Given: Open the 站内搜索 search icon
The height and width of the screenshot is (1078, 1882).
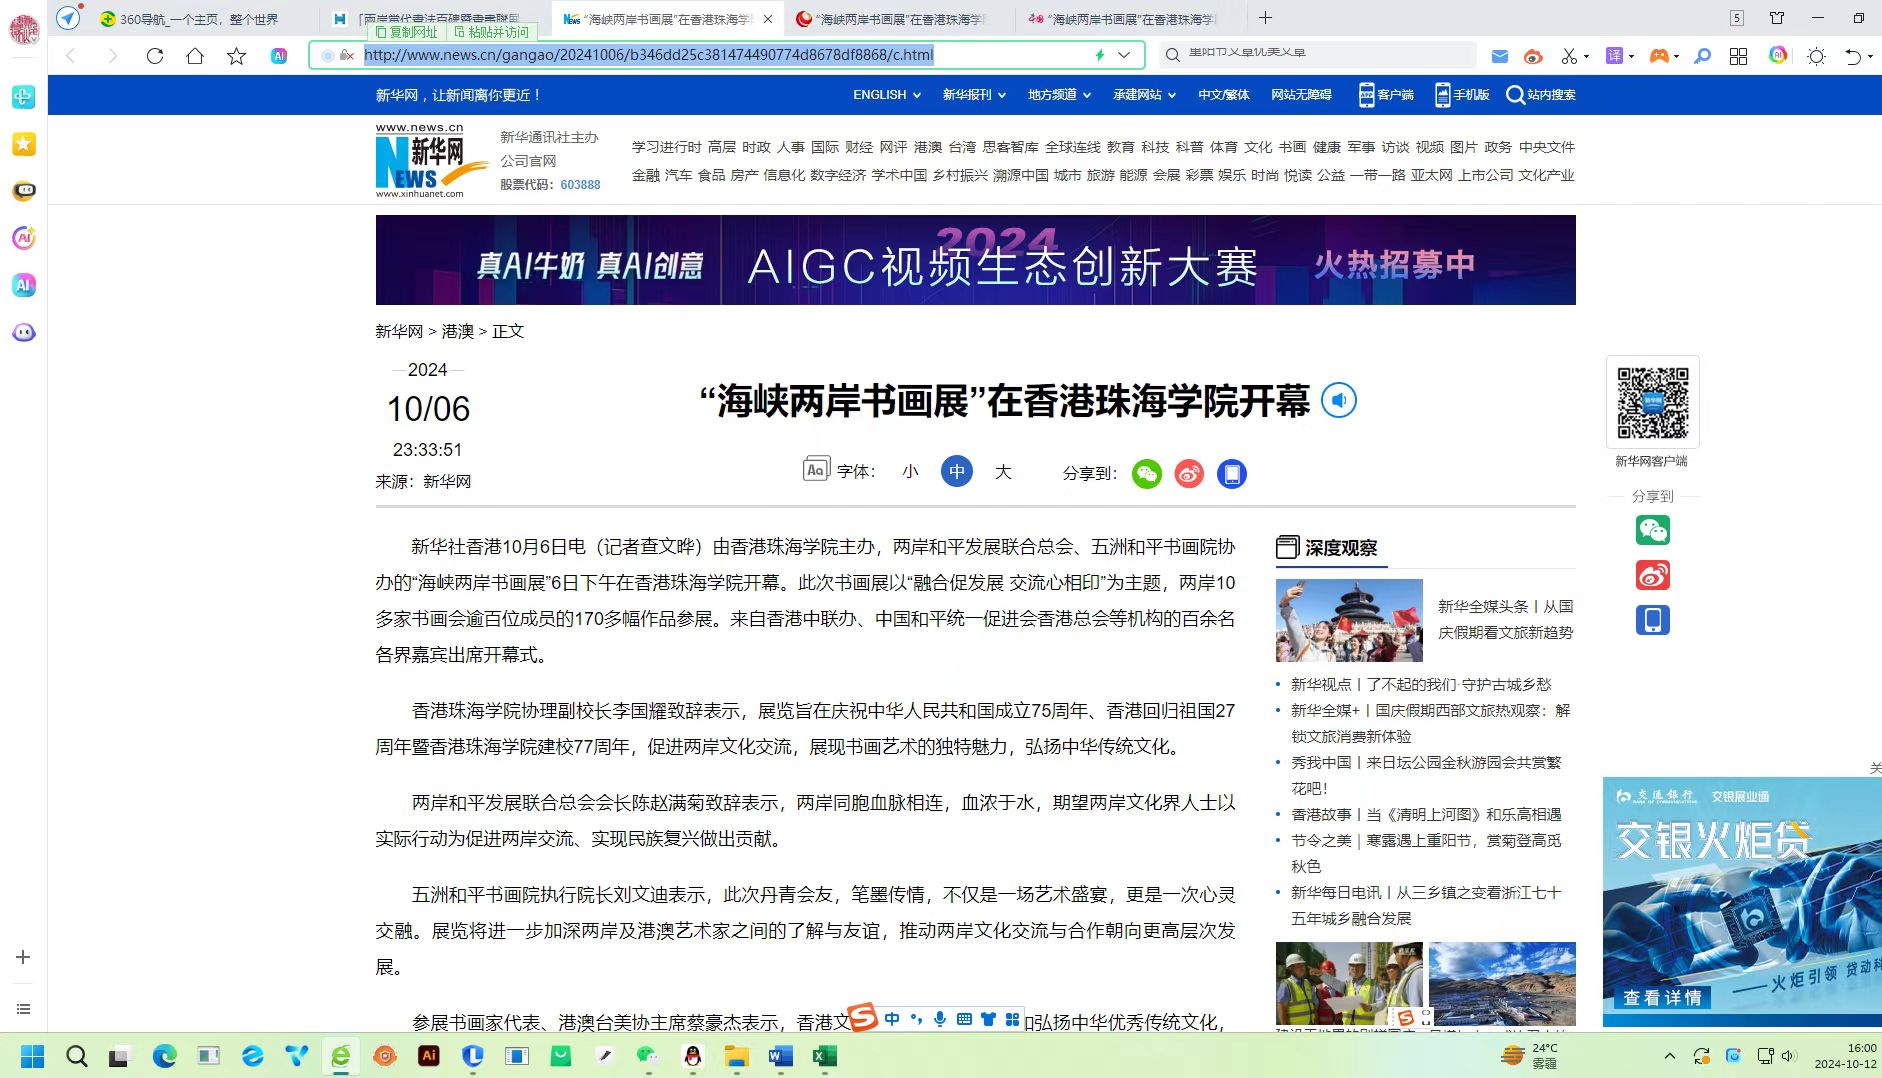Looking at the screenshot, I should [1515, 95].
